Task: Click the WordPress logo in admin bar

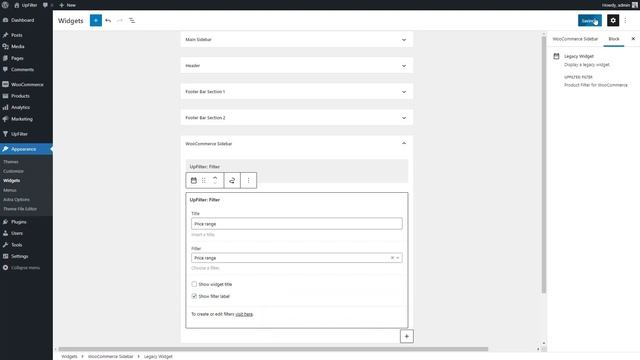Action: point(5,5)
